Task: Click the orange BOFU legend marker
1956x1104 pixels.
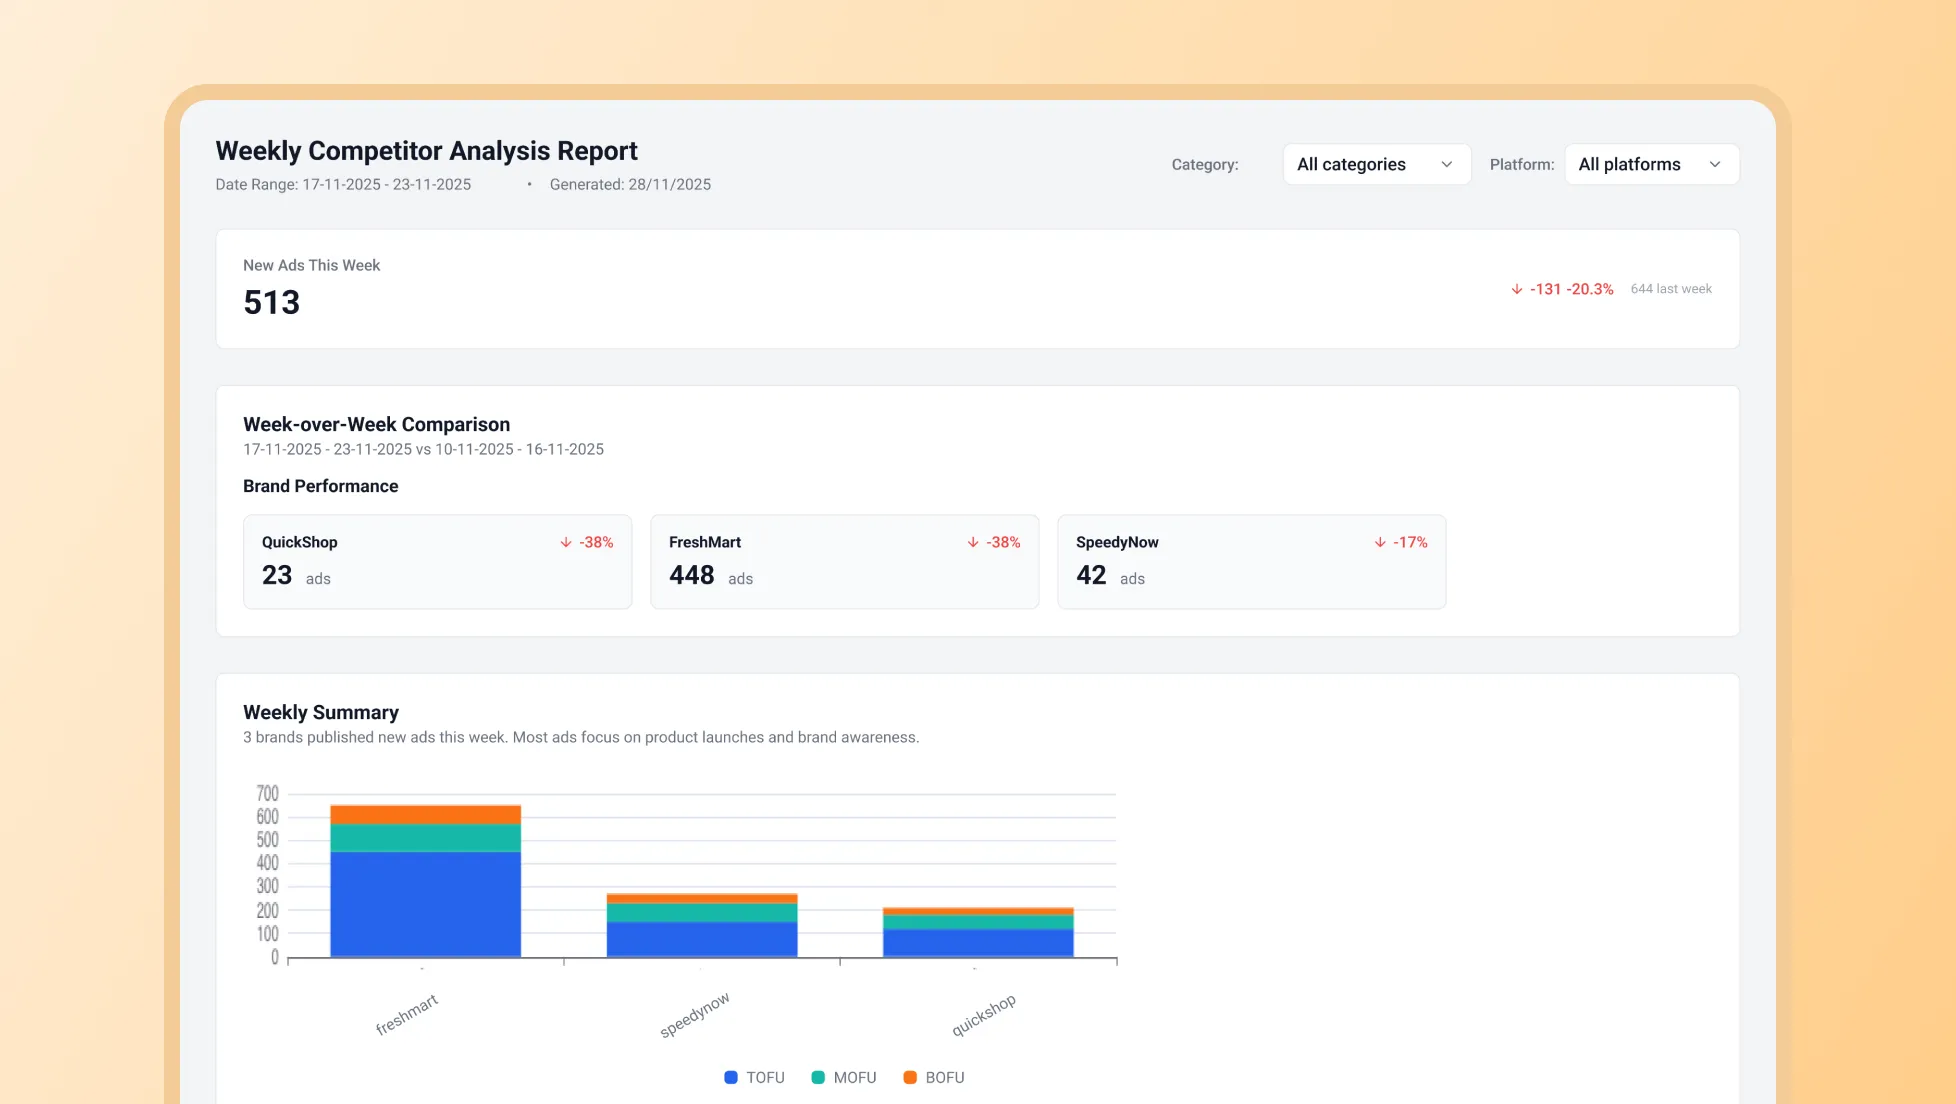Action: click(x=910, y=1077)
